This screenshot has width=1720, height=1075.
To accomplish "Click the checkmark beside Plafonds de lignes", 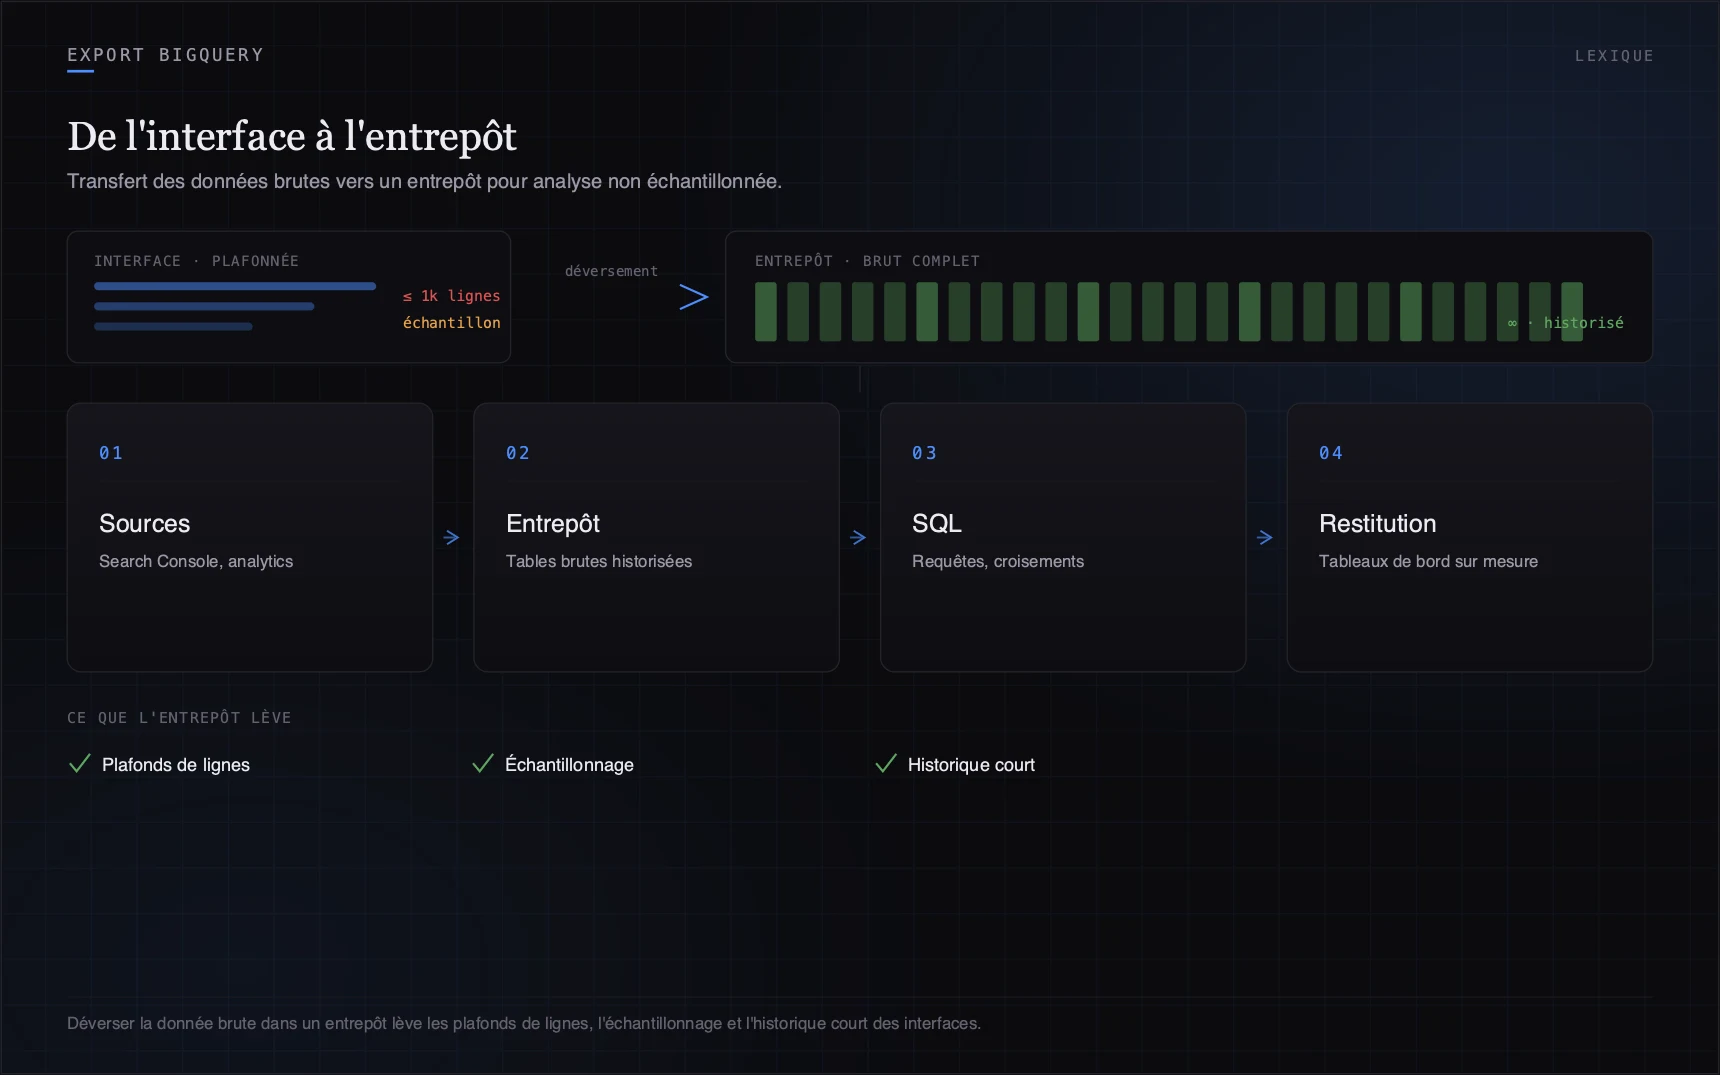I will pos(80,764).
